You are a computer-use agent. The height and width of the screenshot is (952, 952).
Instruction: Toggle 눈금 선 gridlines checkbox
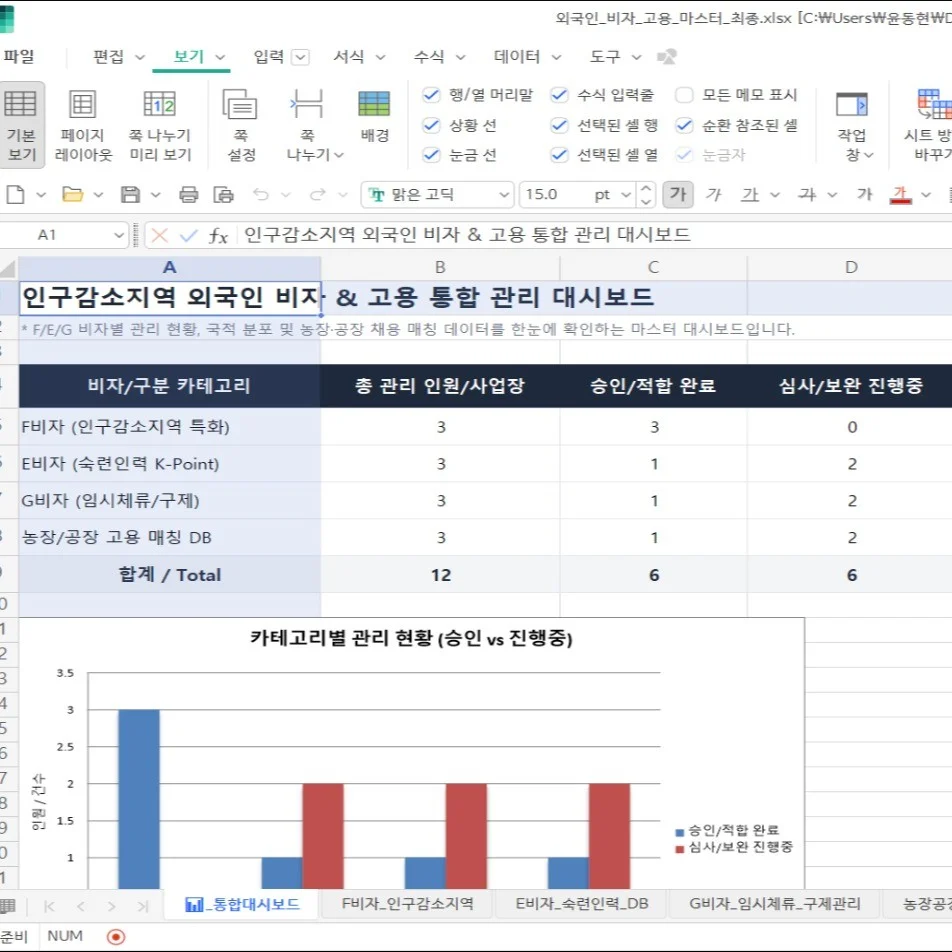point(431,155)
